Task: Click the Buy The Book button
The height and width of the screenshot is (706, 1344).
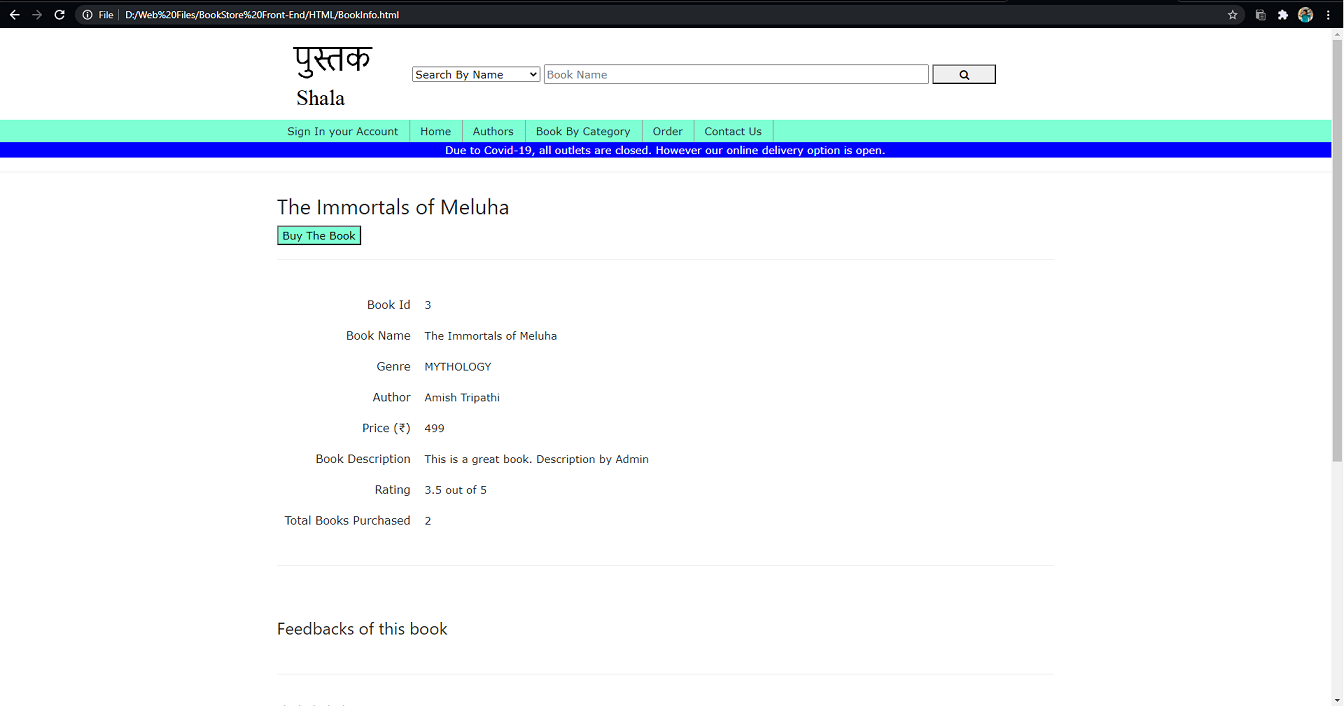Action: 318,235
